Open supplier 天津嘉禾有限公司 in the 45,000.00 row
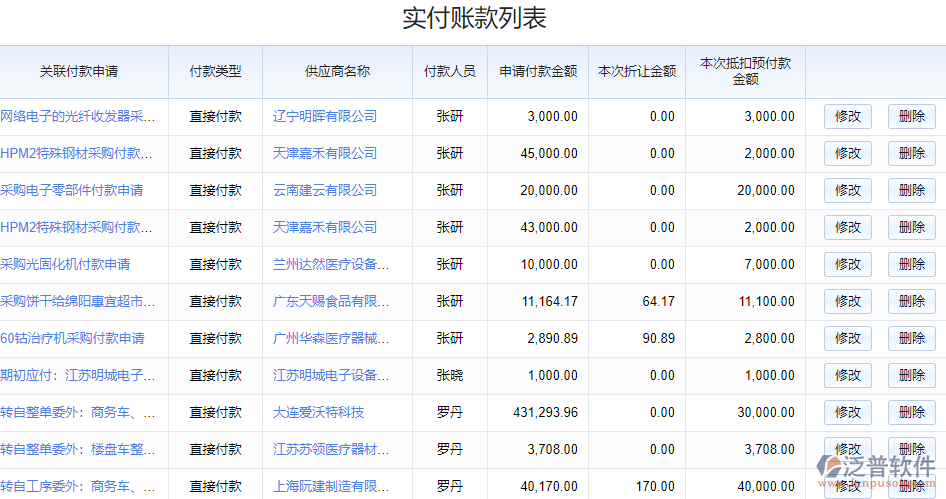The image size is (946, 499). tap(325, 153)
